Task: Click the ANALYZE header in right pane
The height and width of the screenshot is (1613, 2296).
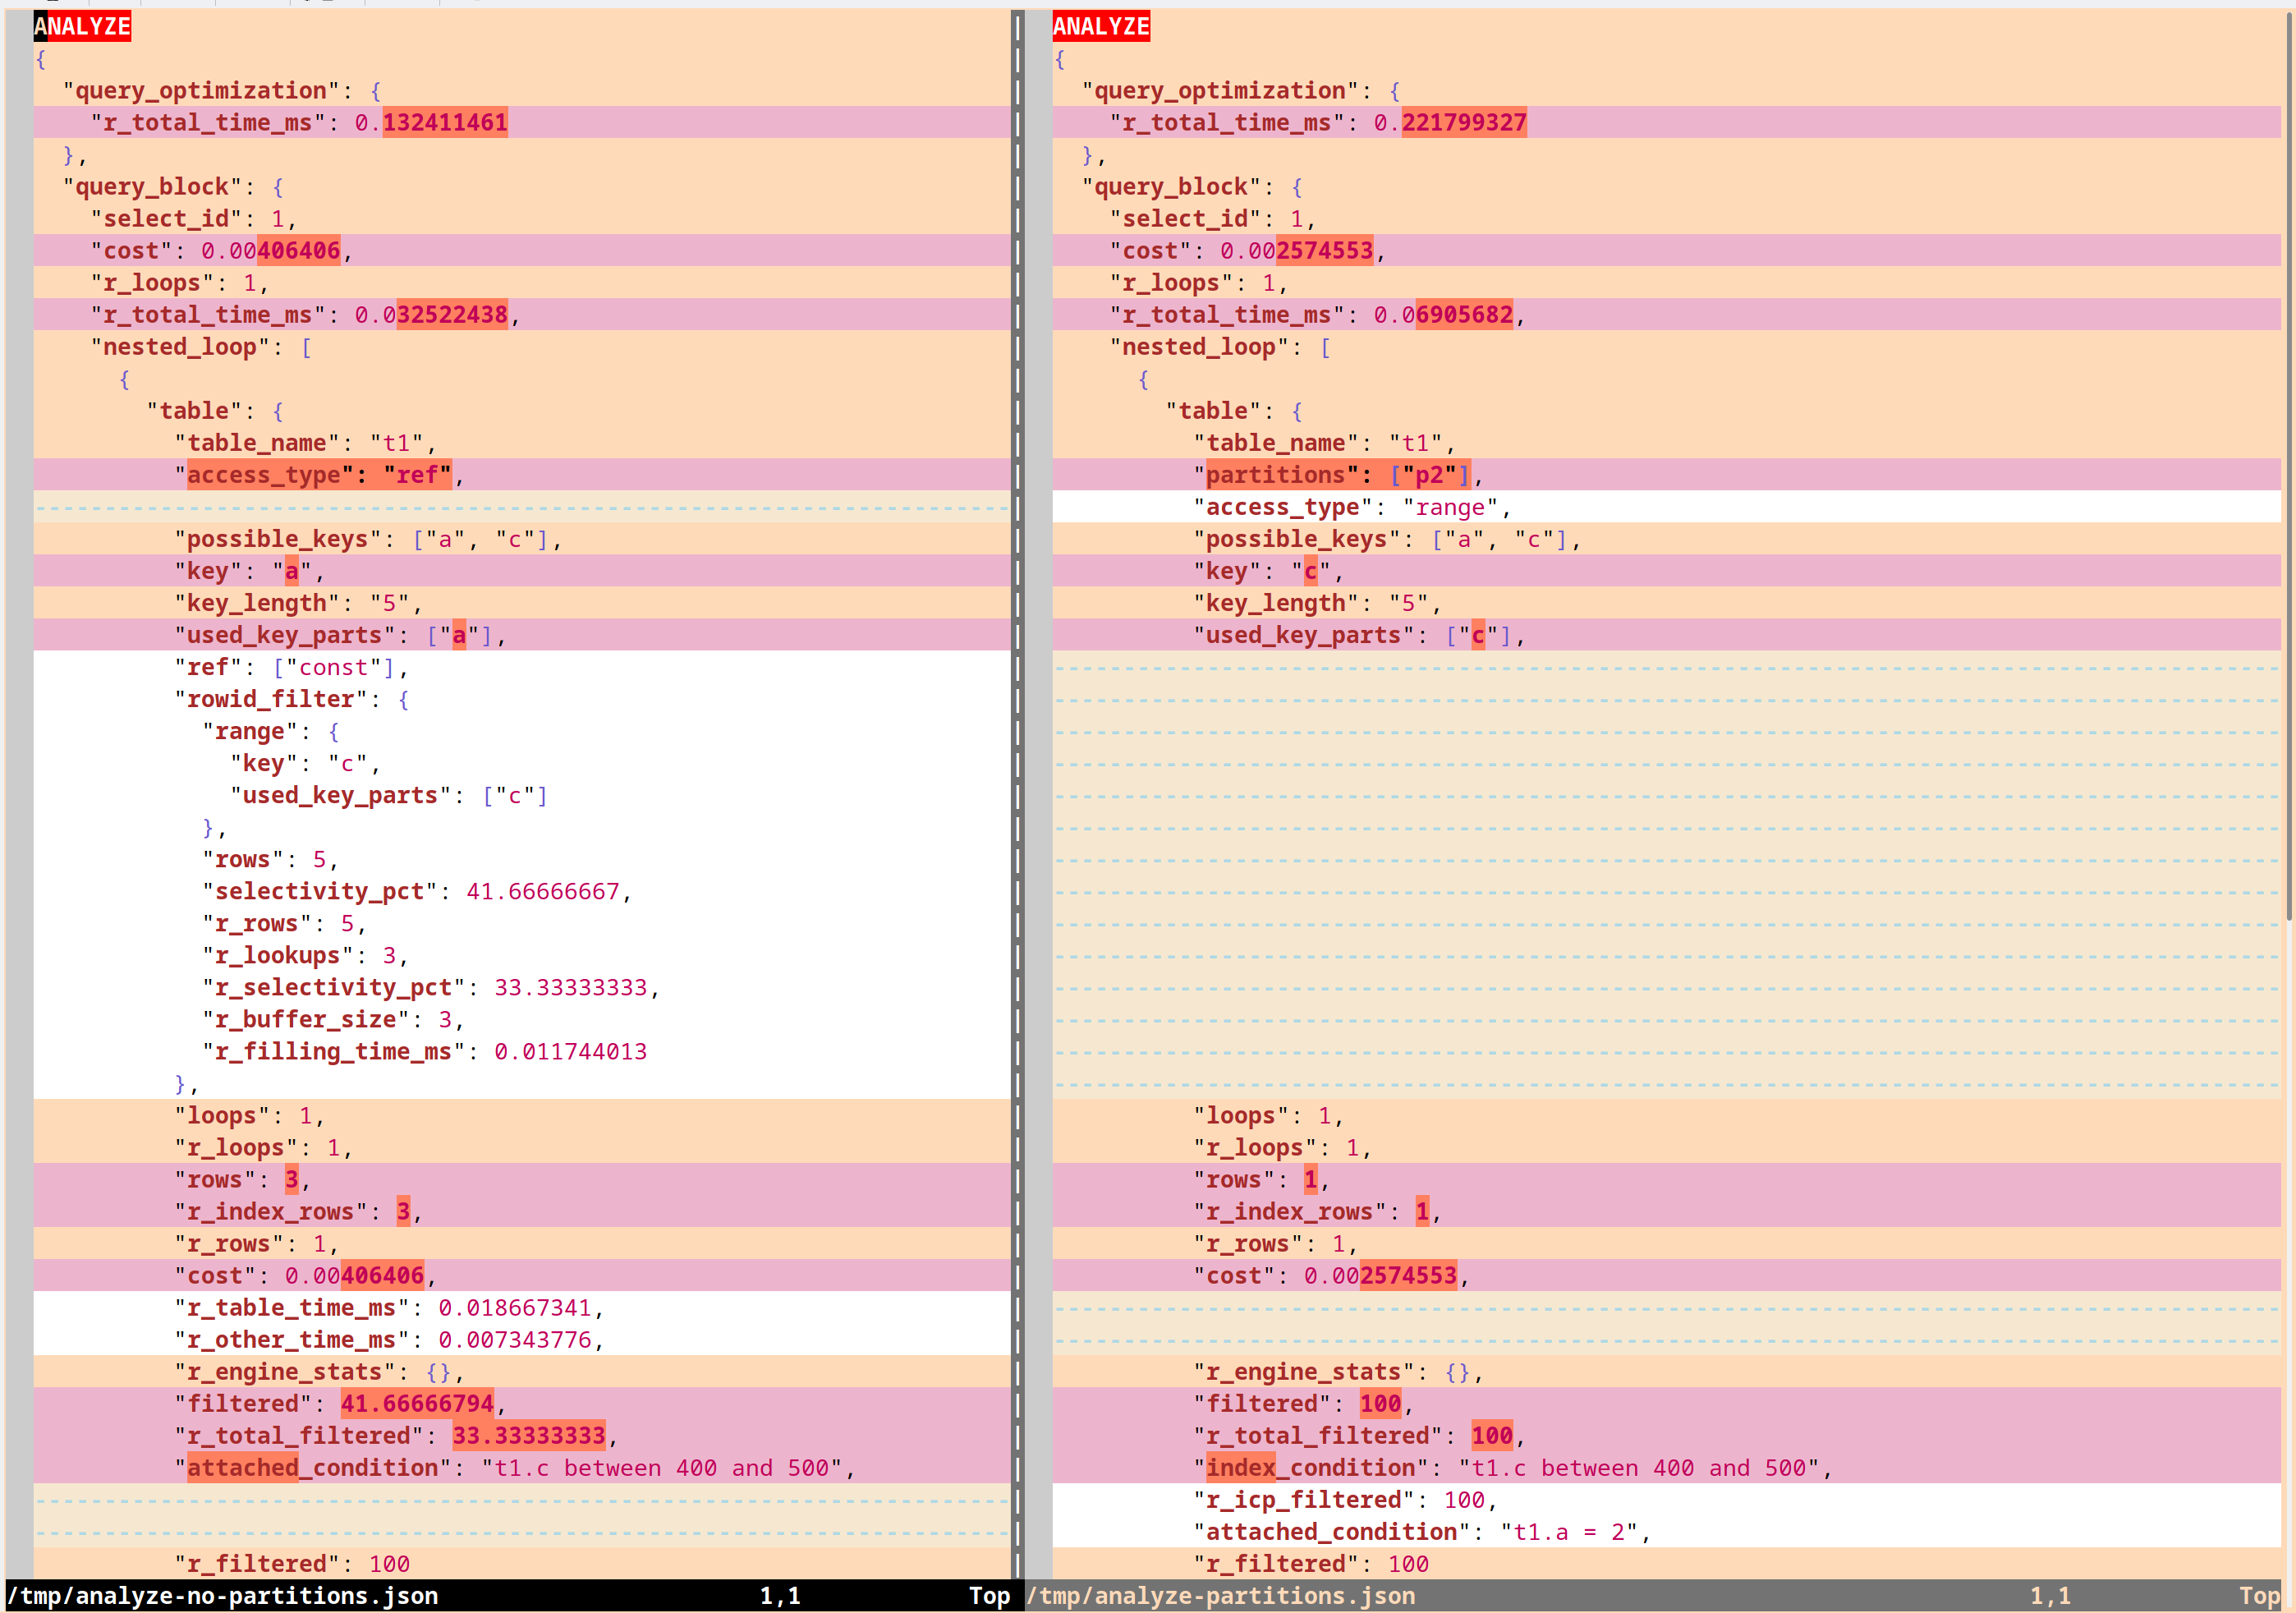Action: coord(1100,26)
